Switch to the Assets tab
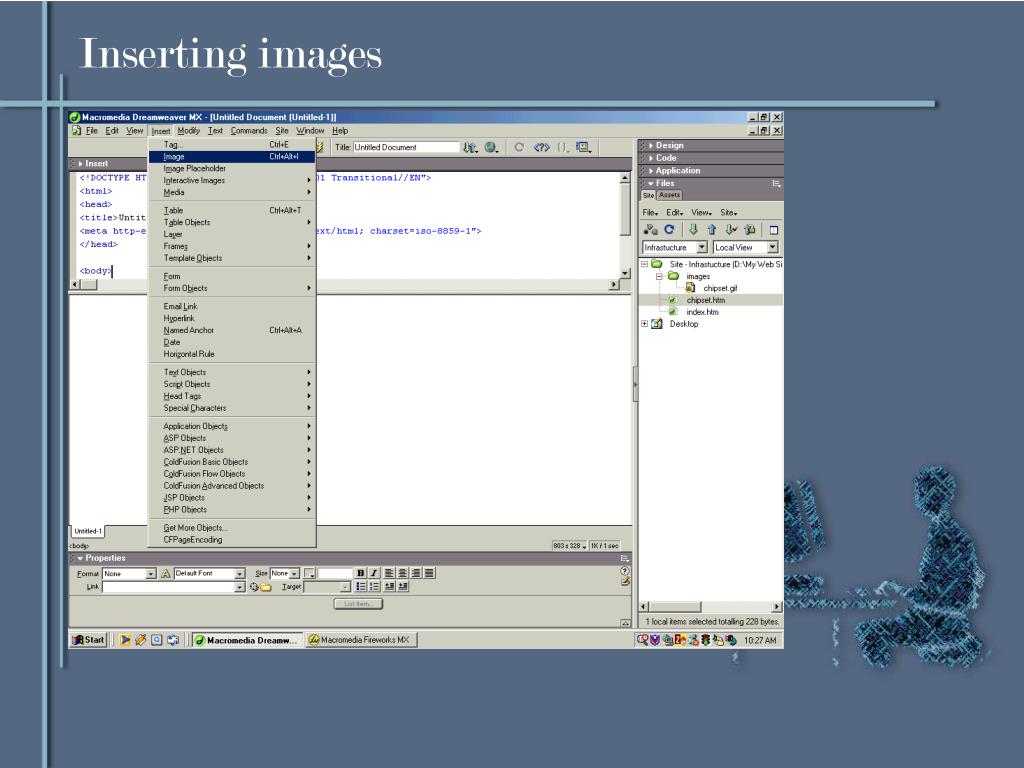This screenshot has width=1024, height=768. [669, 195]
